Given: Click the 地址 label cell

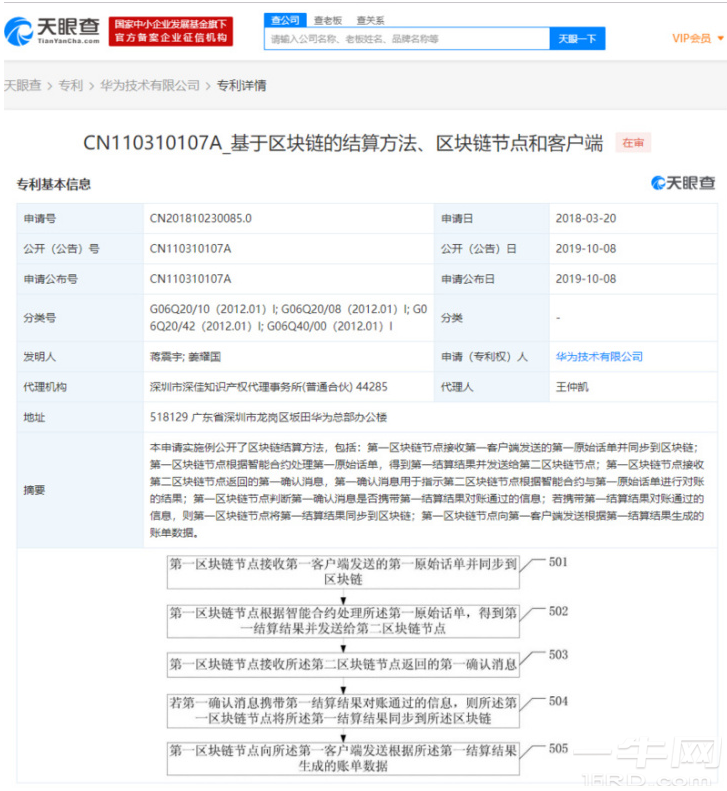Looking at the screenshot, I should (x=80, y=417).
